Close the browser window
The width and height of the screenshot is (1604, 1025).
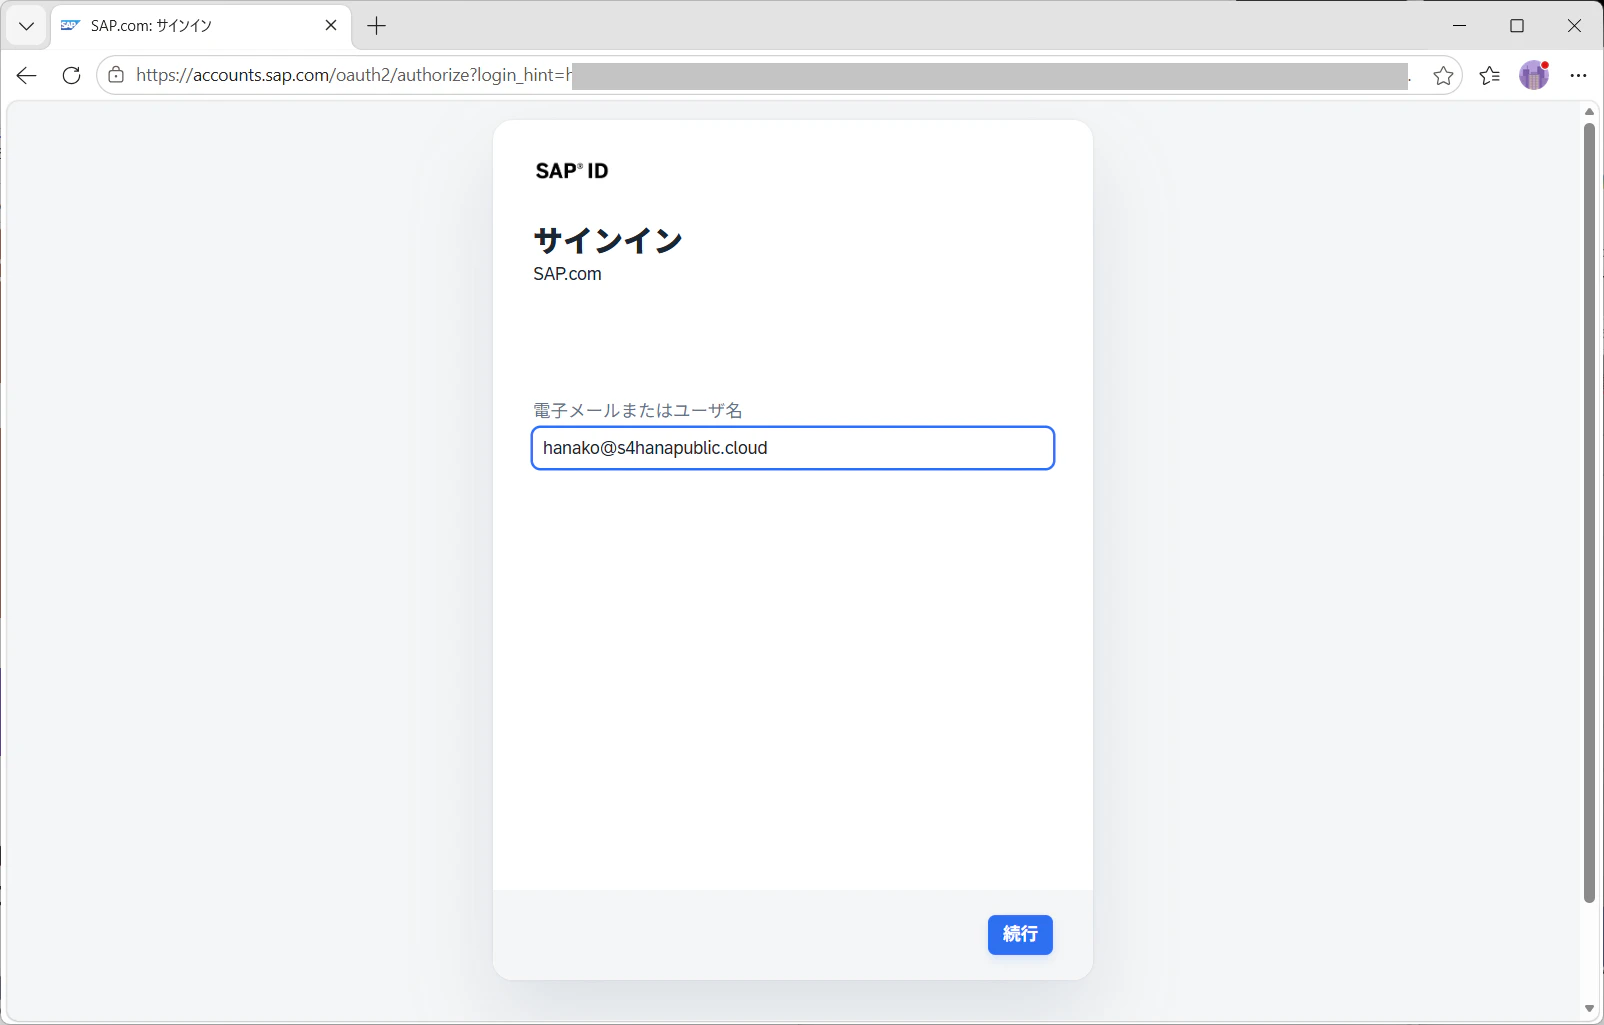pyautogui.click(x=1574, y=26)
